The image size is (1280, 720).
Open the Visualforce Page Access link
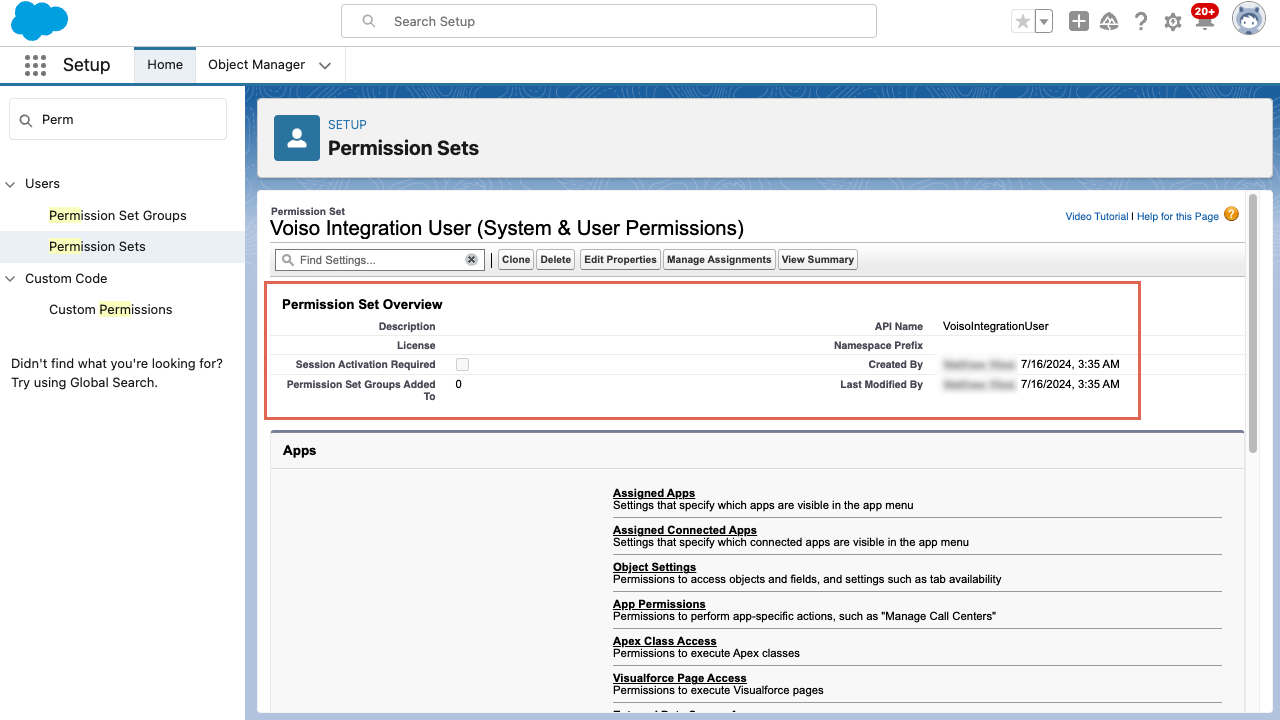tap(680, 679)
